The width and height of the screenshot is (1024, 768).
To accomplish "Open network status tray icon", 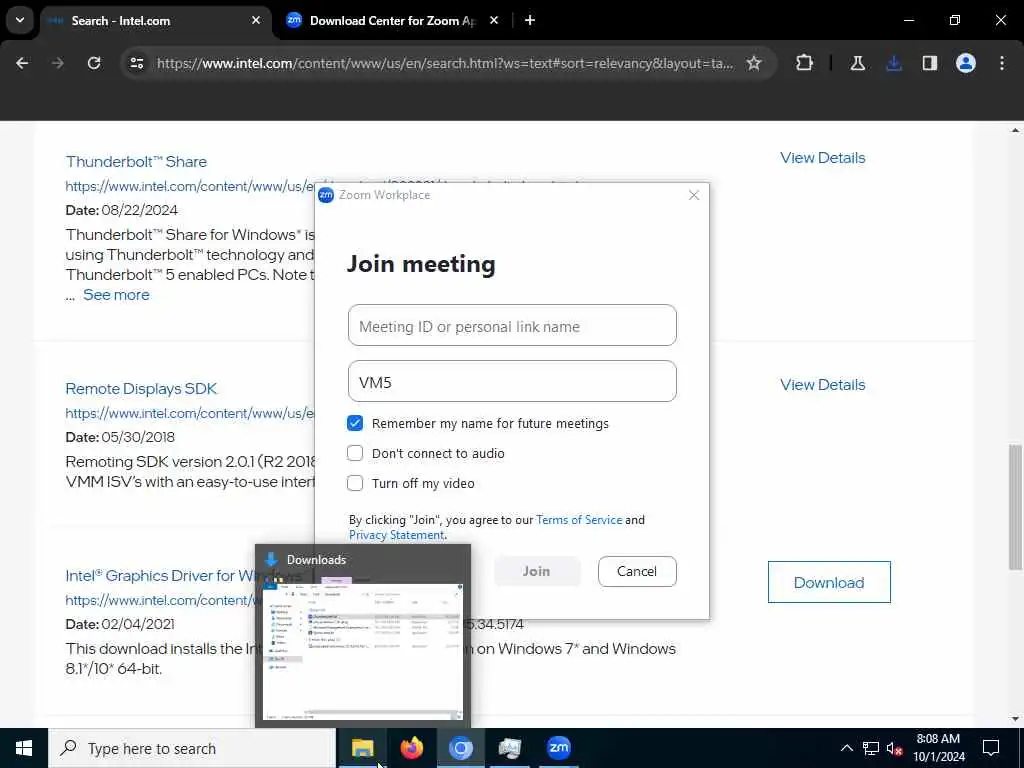I will point(871,748).
